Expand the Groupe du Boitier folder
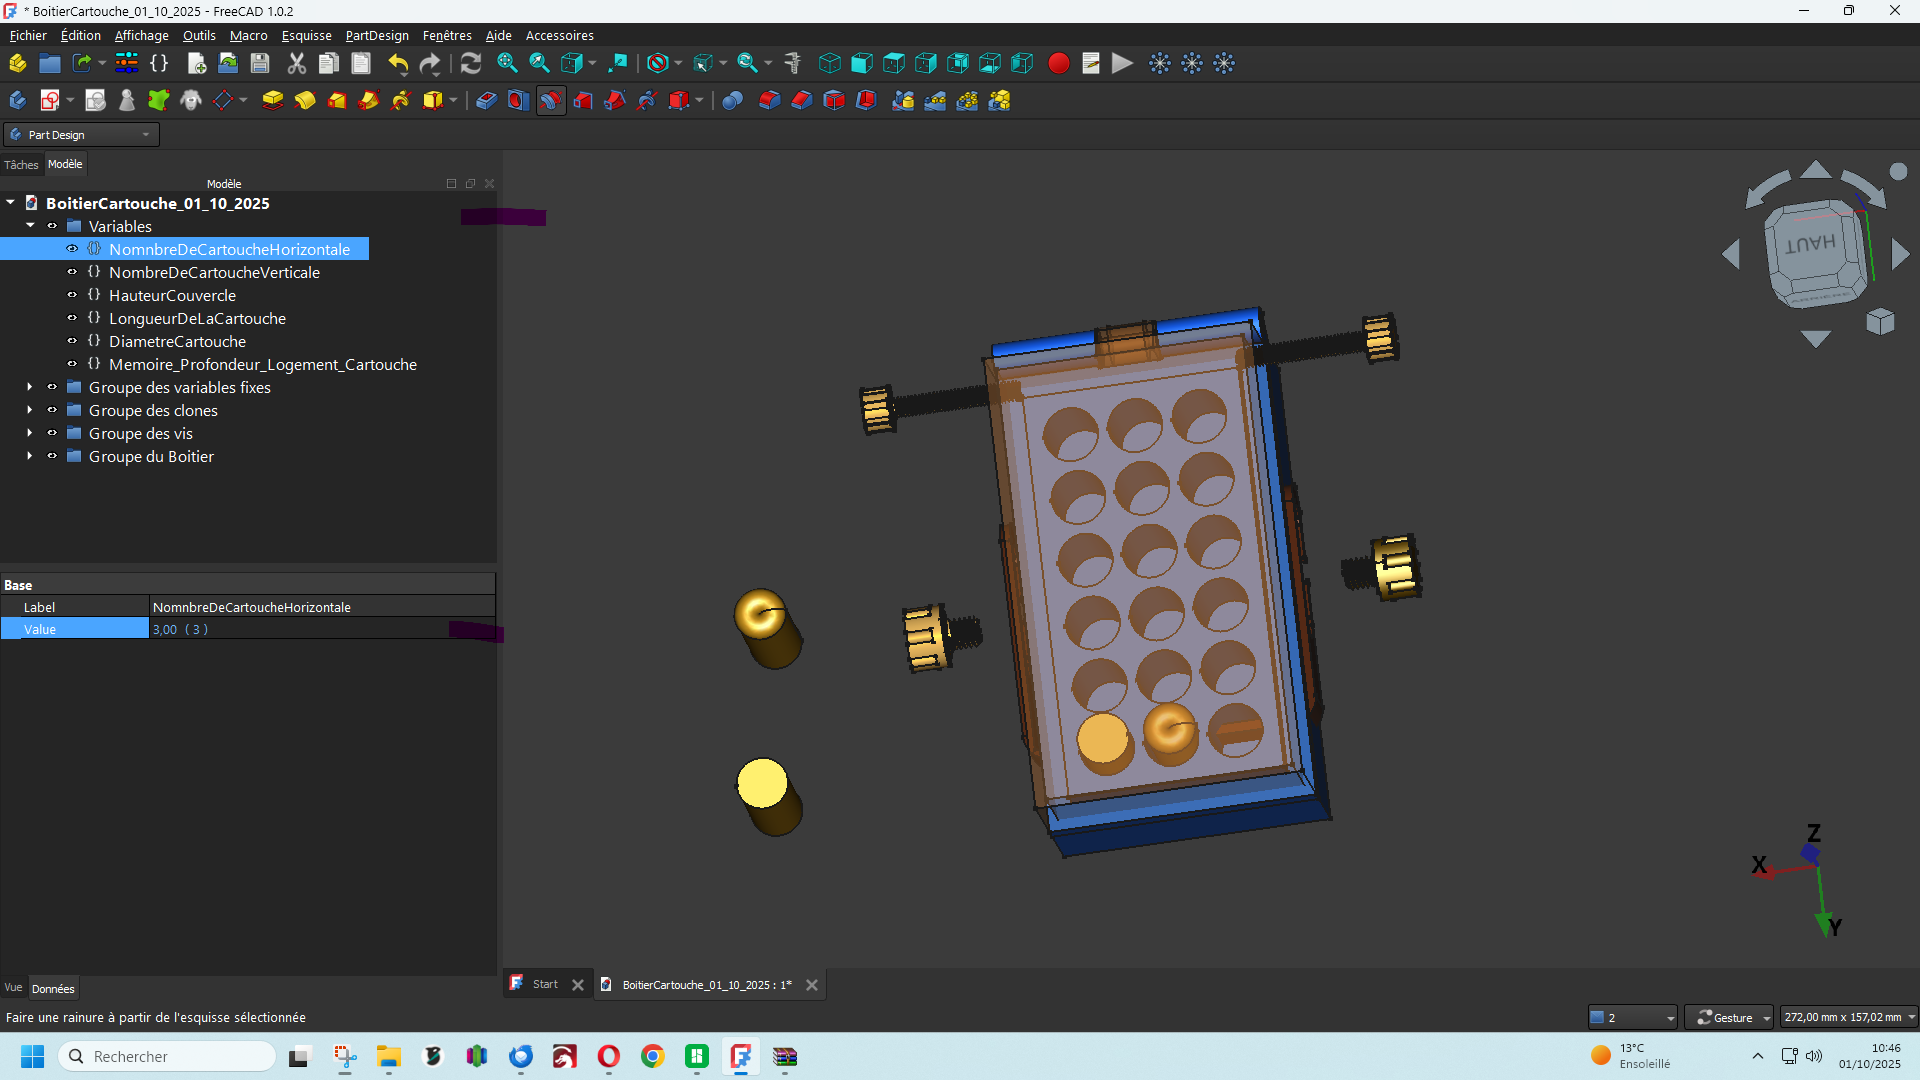This screenshot has width=1920, height=1080. tap(30, 456)
